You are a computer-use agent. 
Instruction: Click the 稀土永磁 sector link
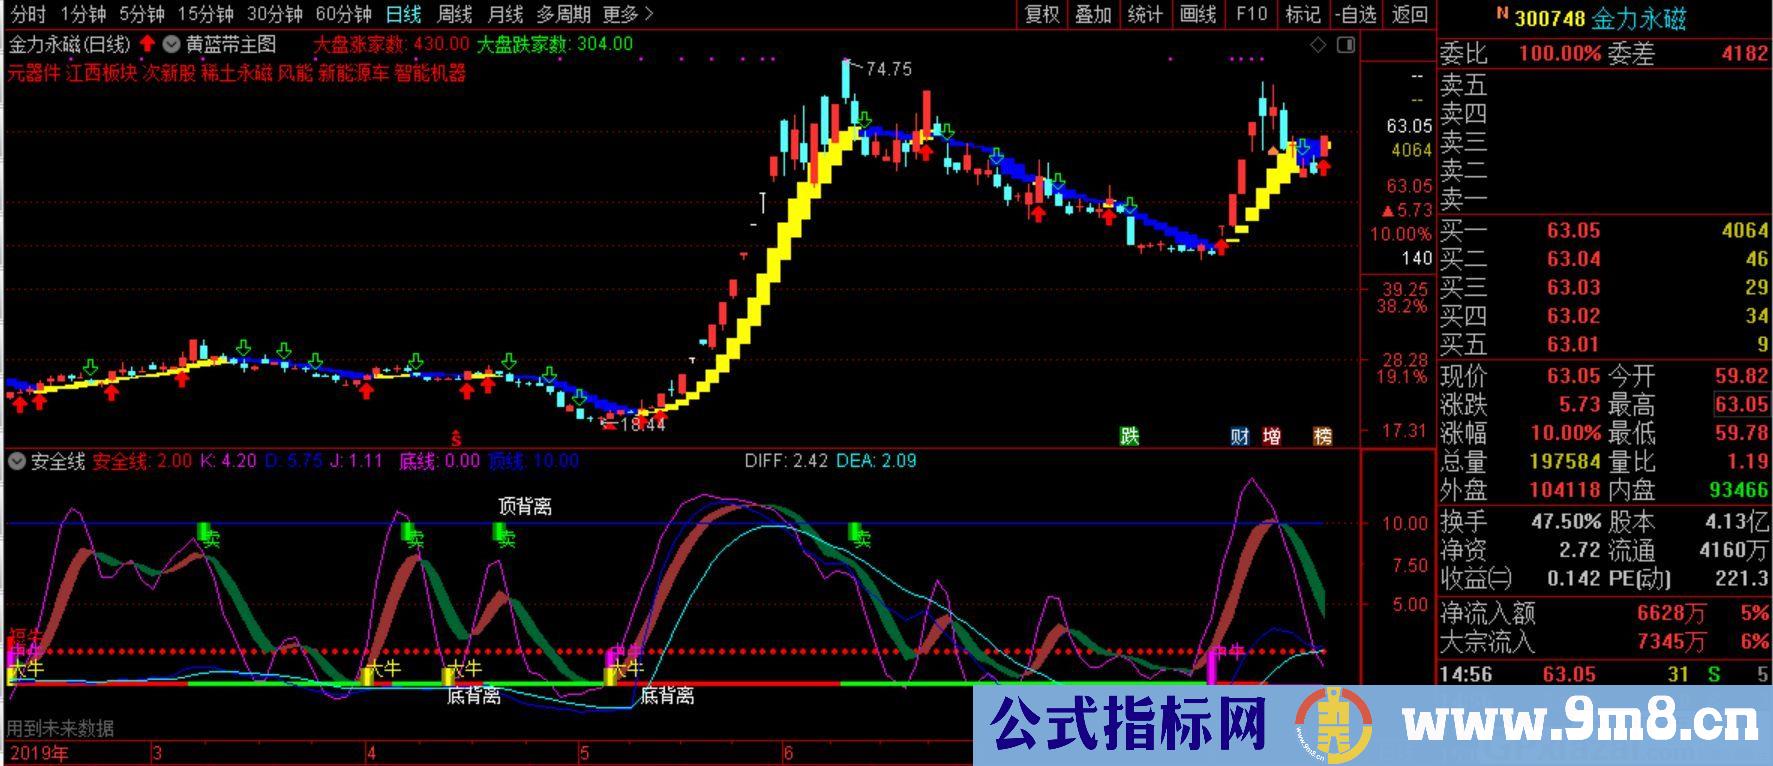(236, 73)
